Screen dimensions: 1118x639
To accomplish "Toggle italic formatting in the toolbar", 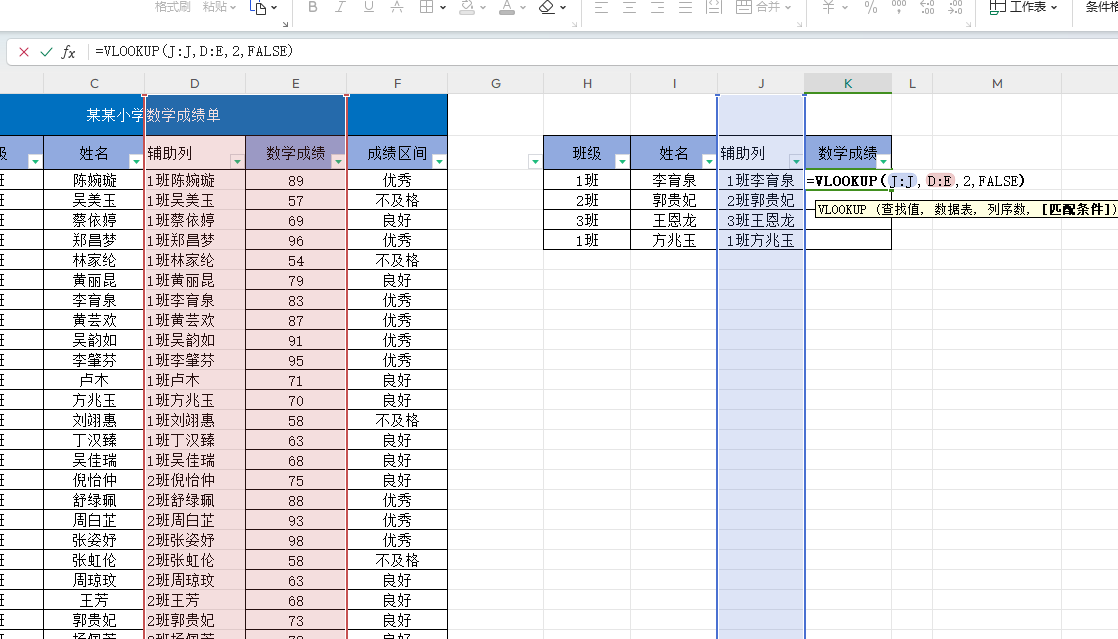I will point(340,7).
